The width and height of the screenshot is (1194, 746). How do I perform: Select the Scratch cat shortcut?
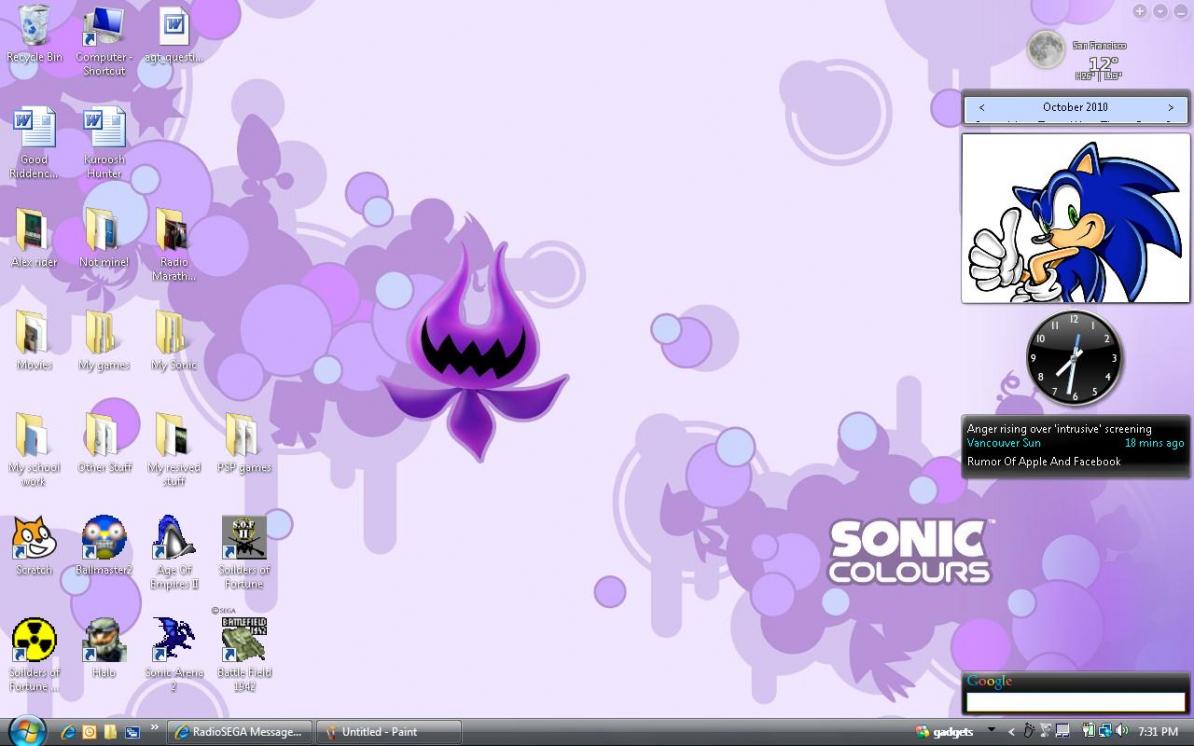[x=34, y=545]
